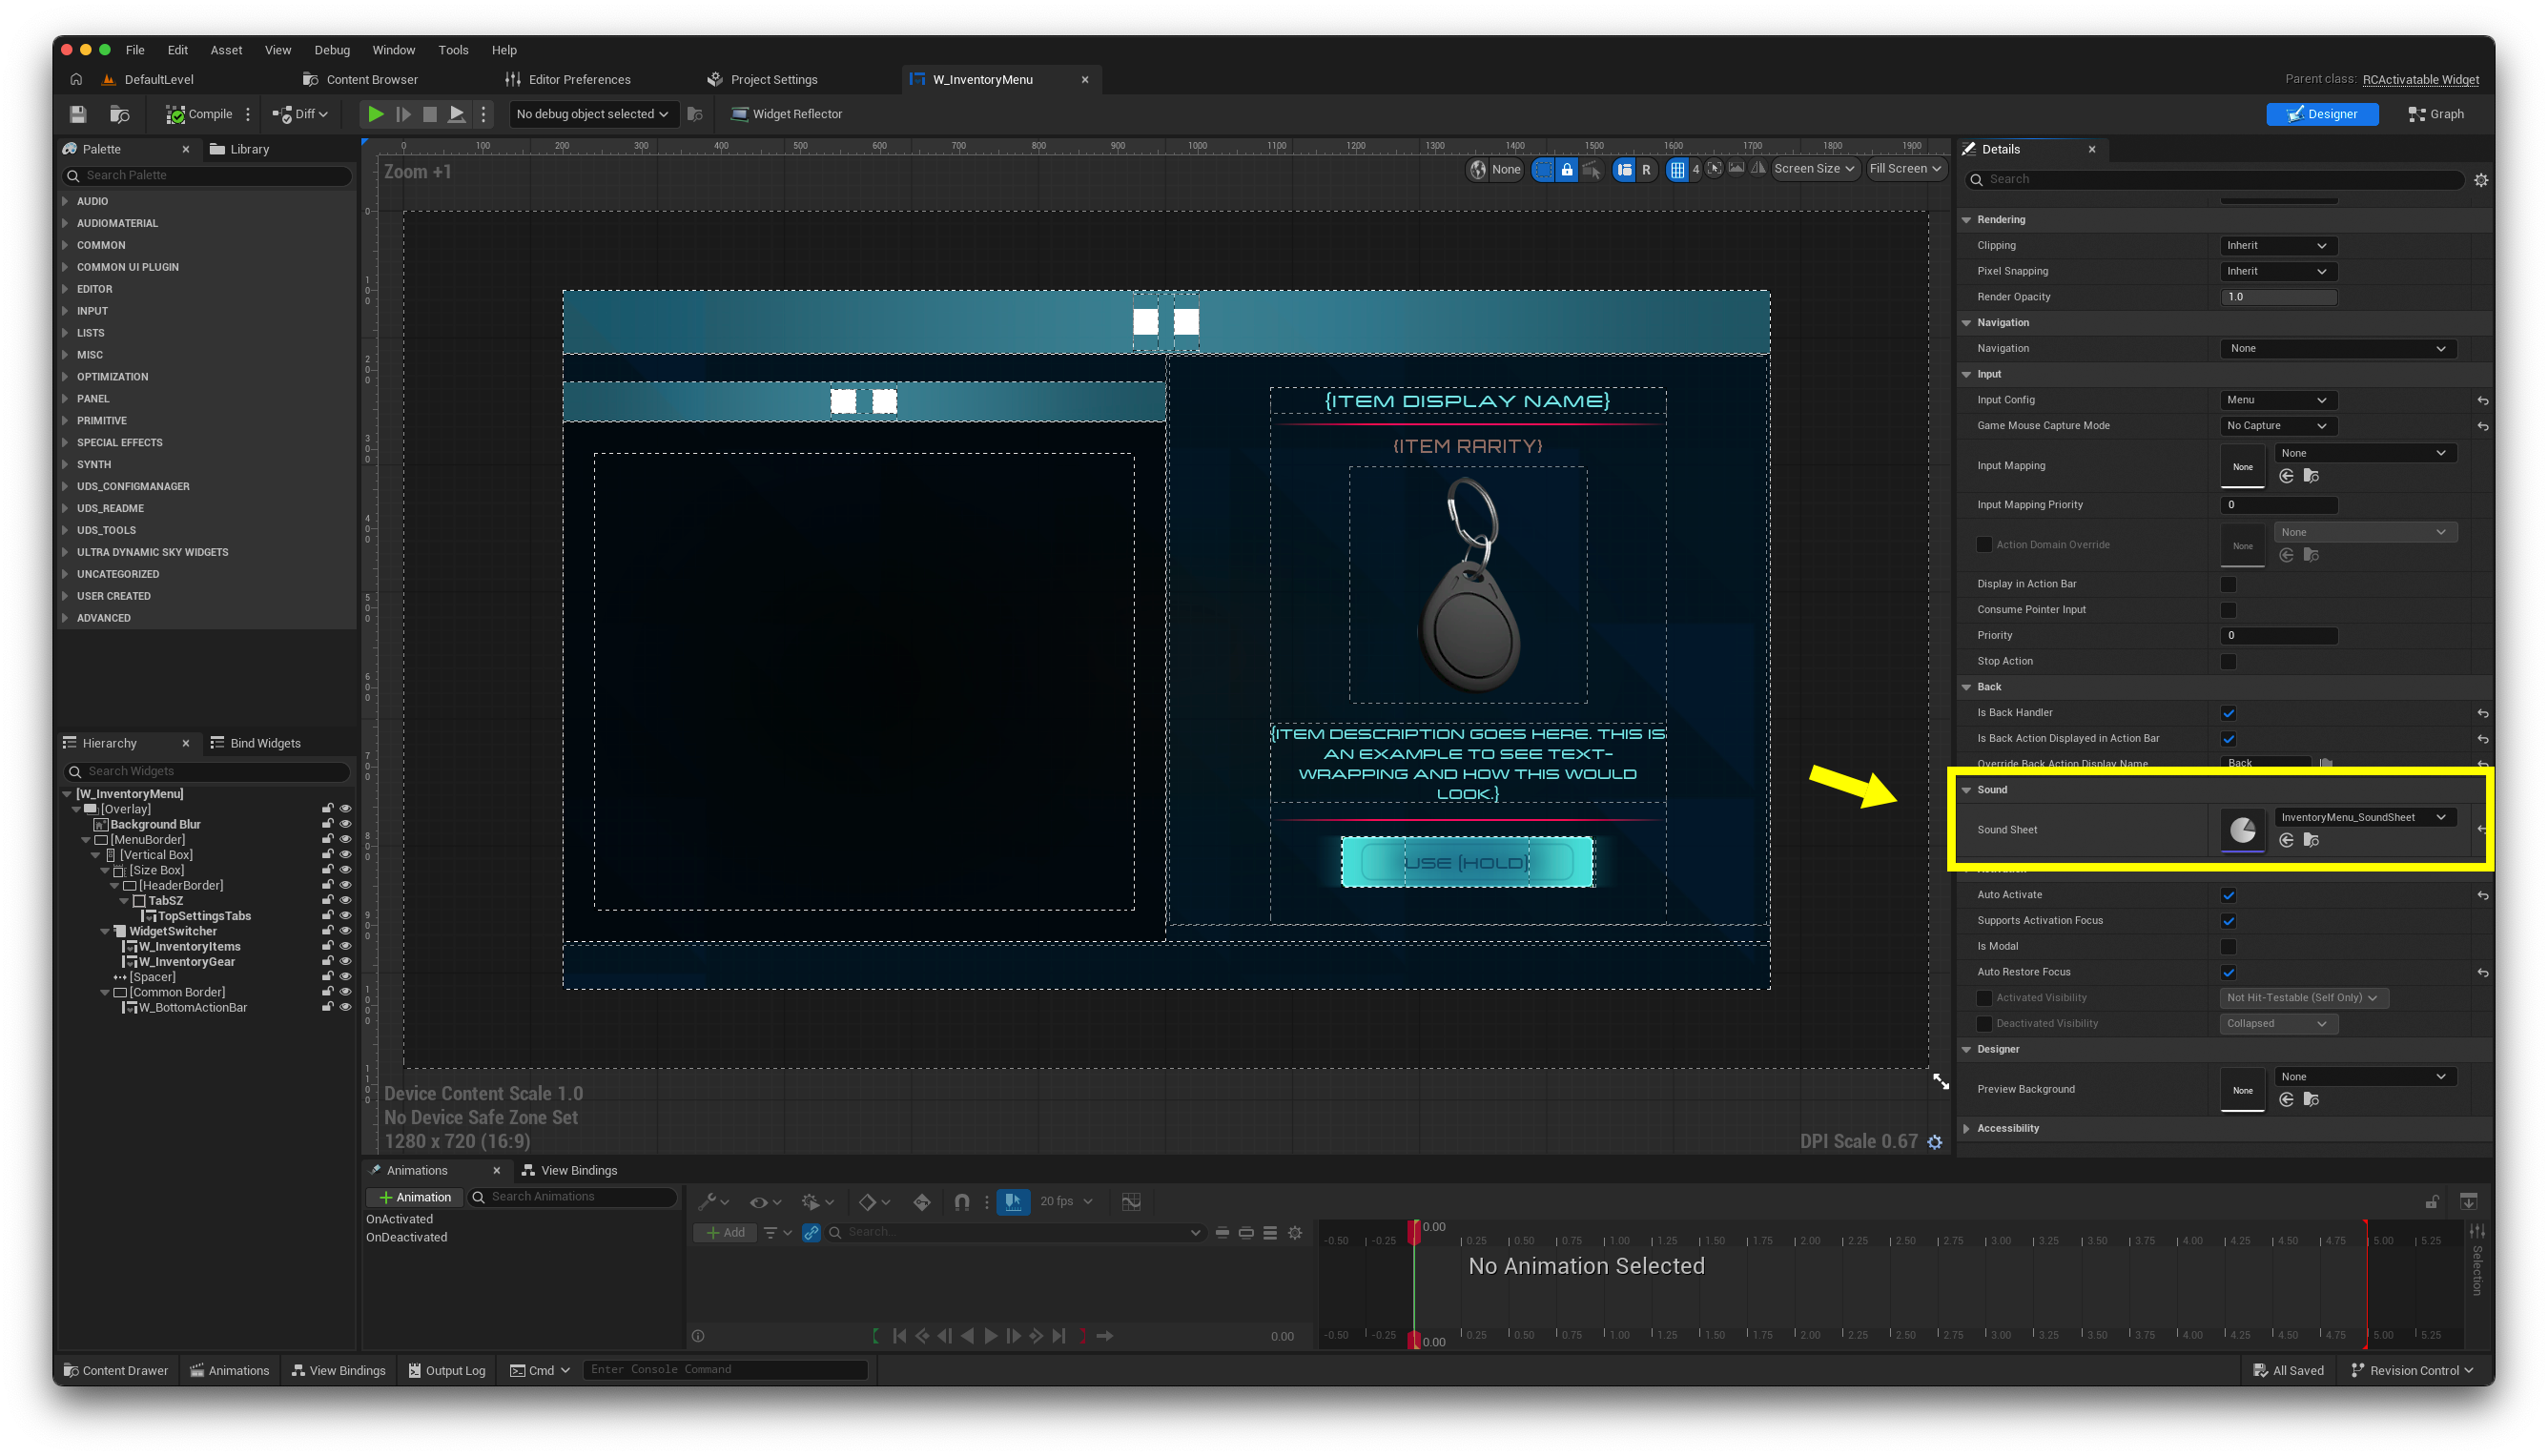2548x1456 pixels.
Task: Hide the Background Blur widget via eye icon
Action: click(x=345, y=824)
